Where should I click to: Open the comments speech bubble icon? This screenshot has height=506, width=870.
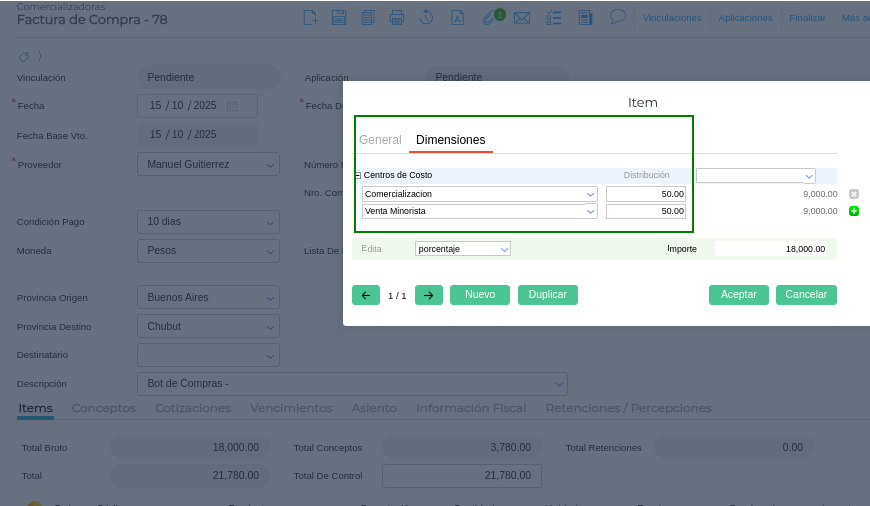click(617, 17)
